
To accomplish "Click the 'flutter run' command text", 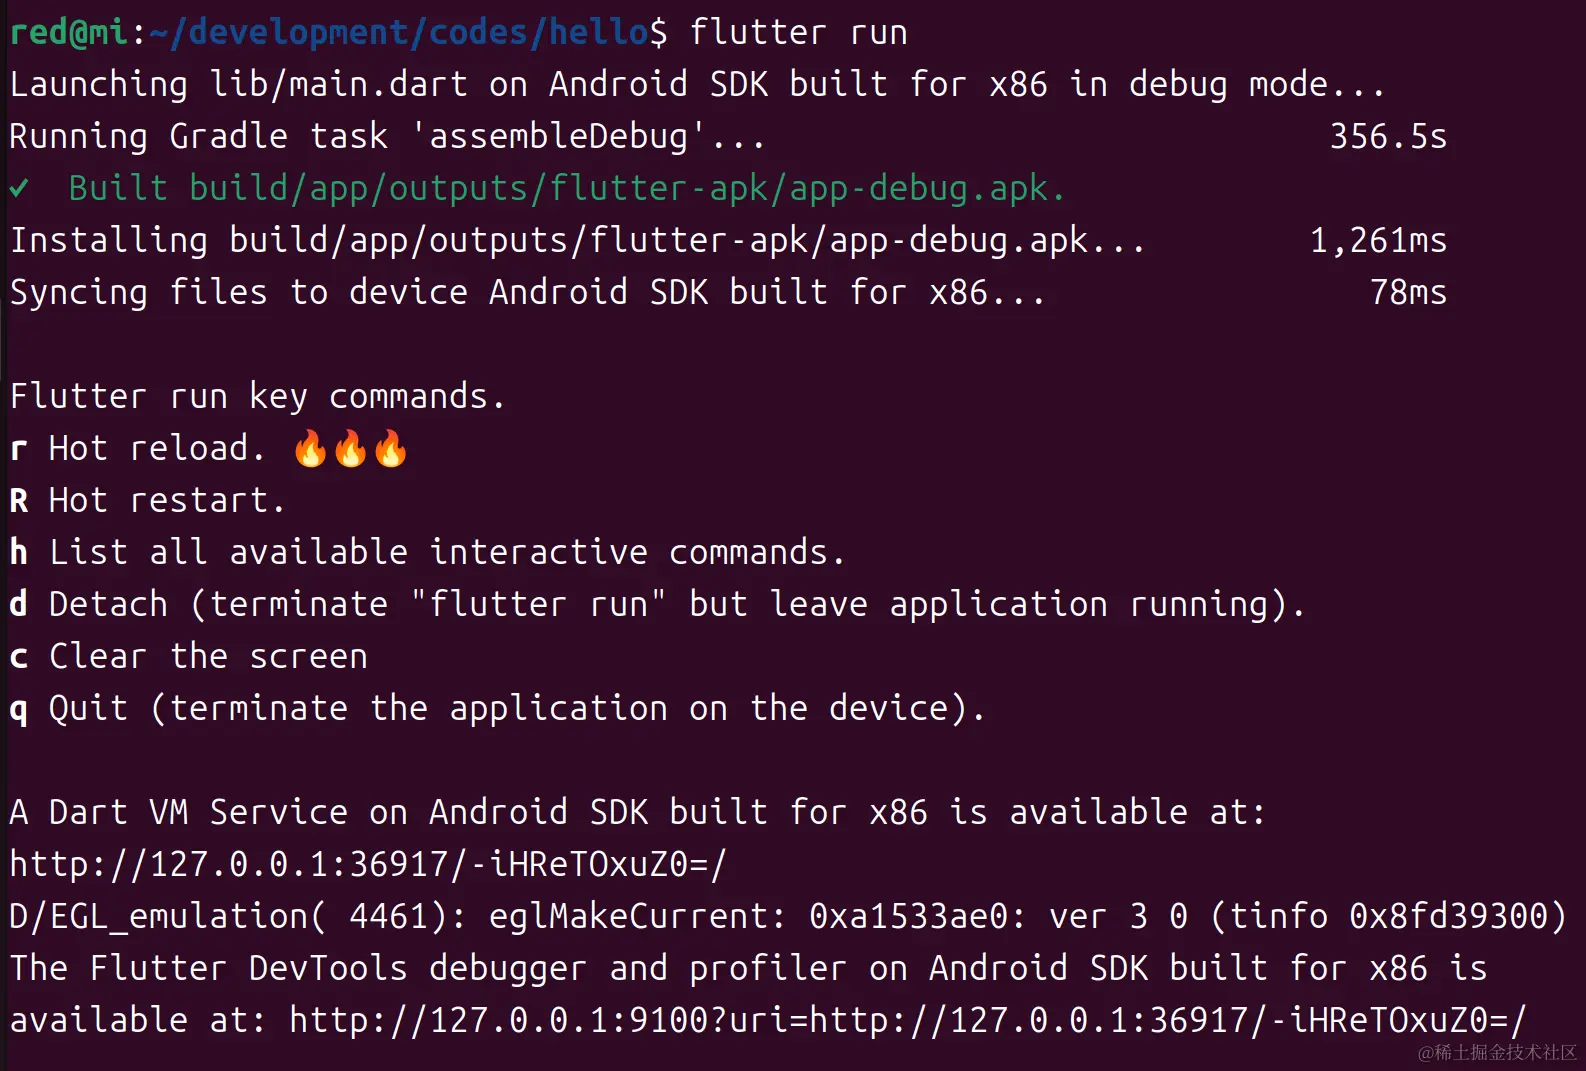I will (799, 32).
